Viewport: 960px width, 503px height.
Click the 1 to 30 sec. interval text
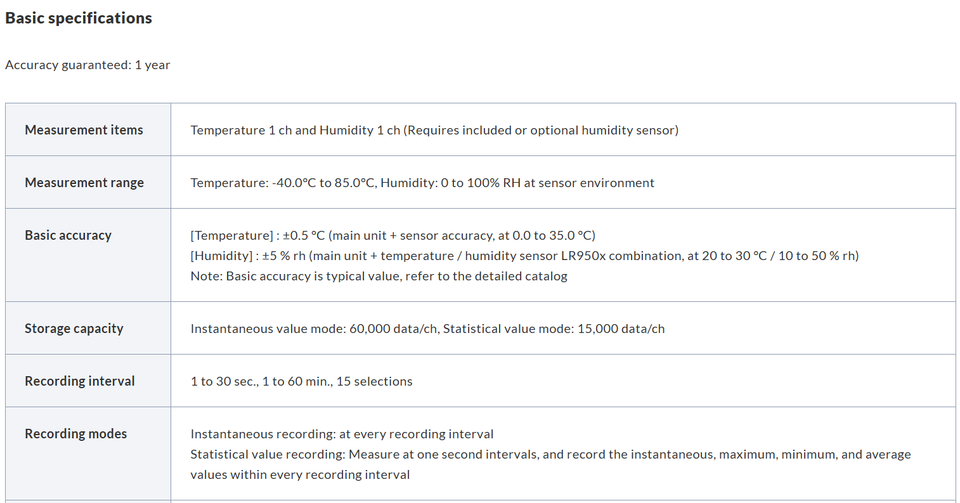224,381
